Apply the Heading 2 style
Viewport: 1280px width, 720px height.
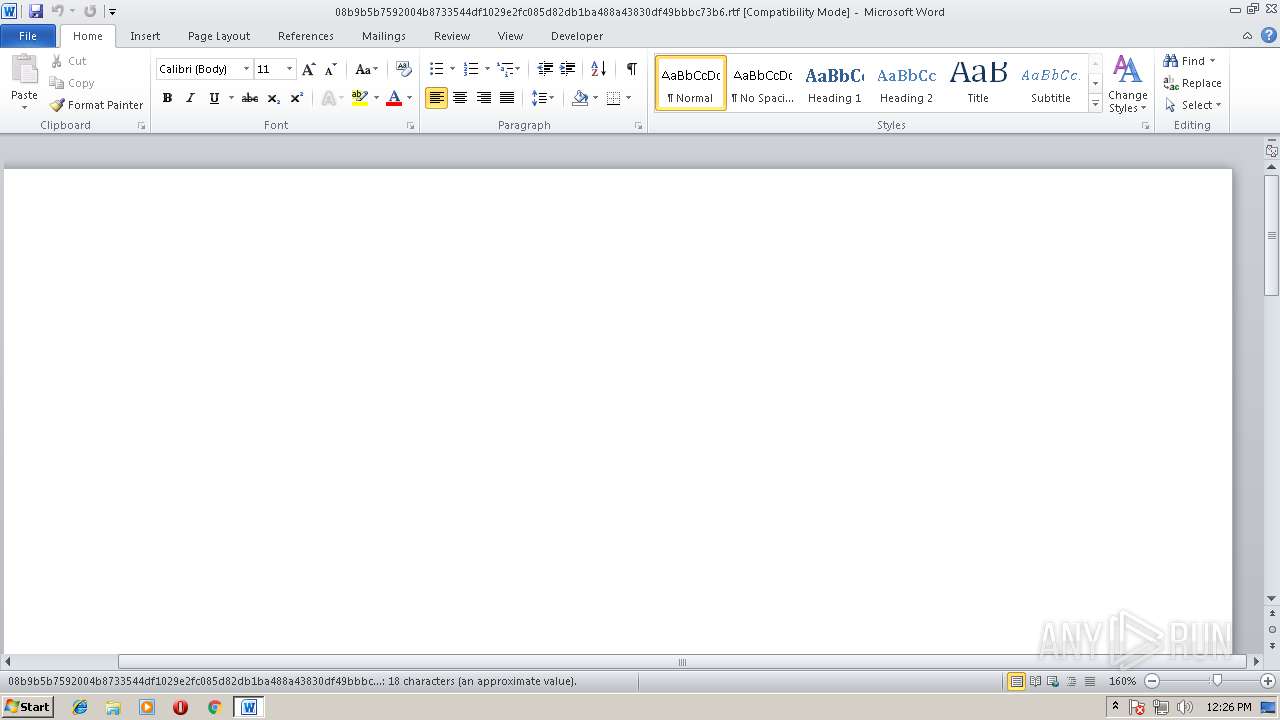(906, 83)
